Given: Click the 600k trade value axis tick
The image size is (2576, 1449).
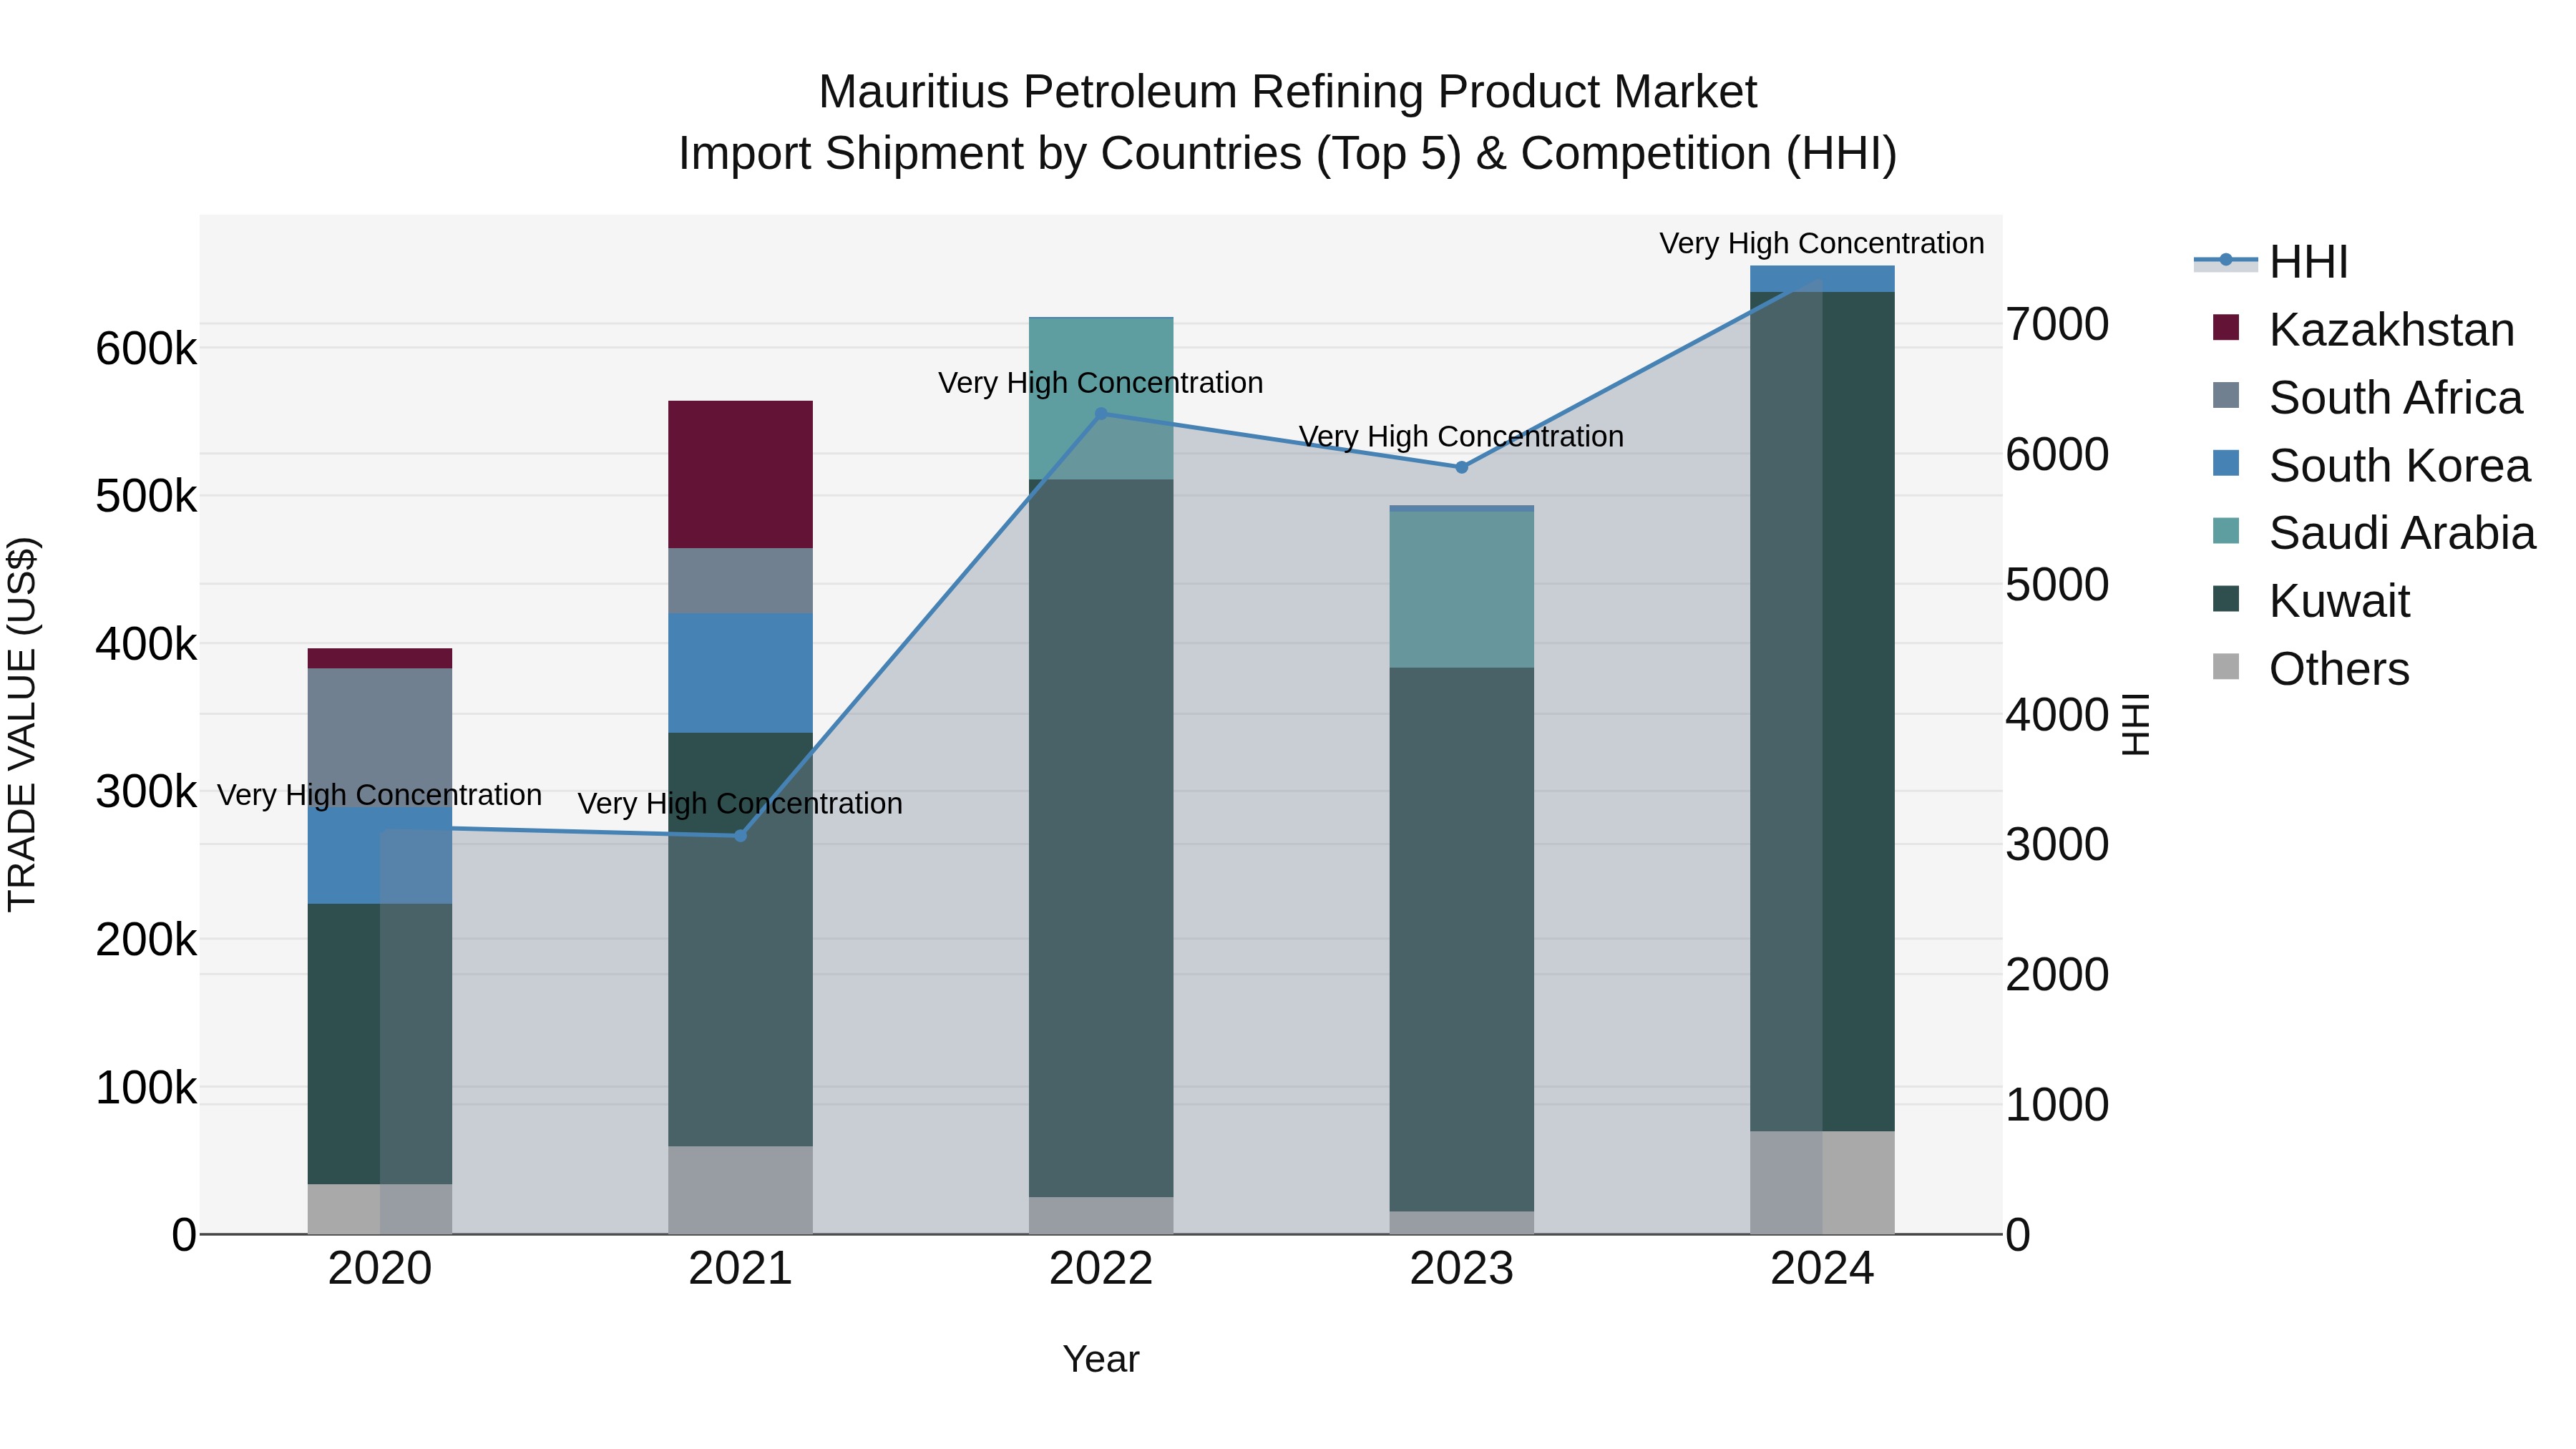Looking at the screenshot, I should point(146,349).
